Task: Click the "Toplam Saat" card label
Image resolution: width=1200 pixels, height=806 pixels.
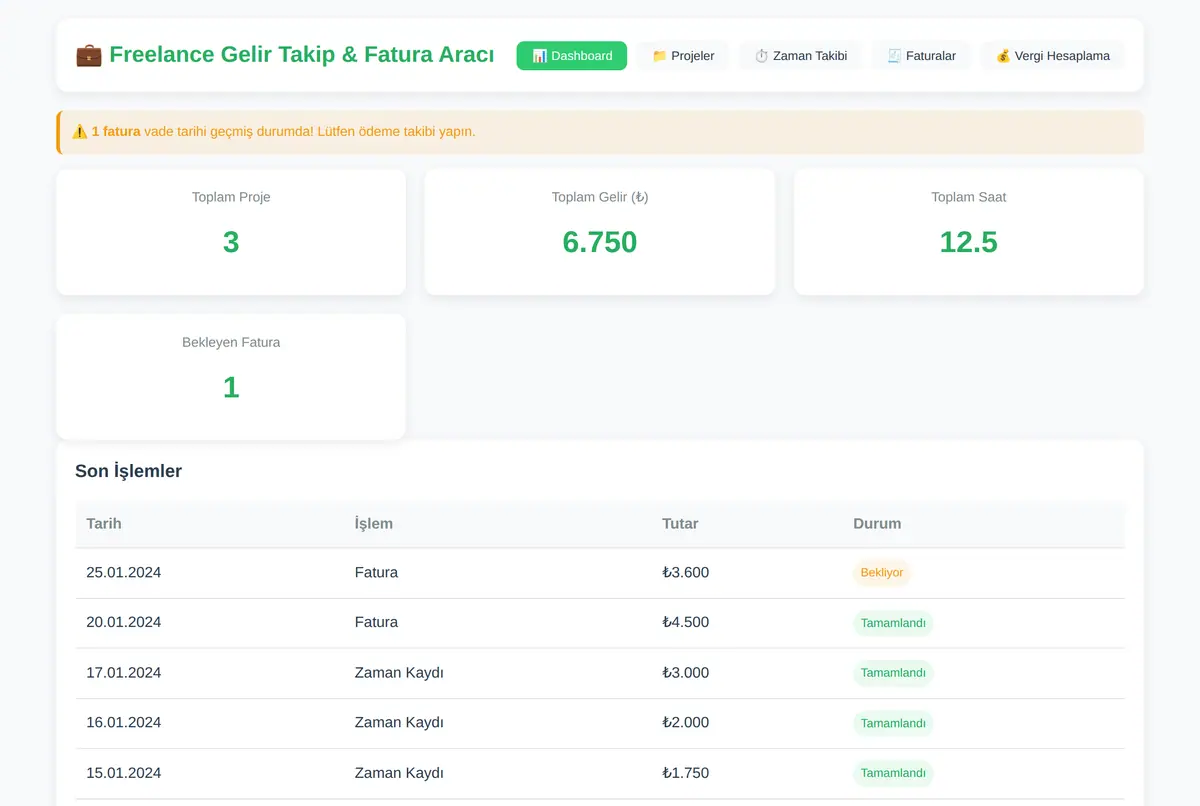Action: (x=968, y=197)
